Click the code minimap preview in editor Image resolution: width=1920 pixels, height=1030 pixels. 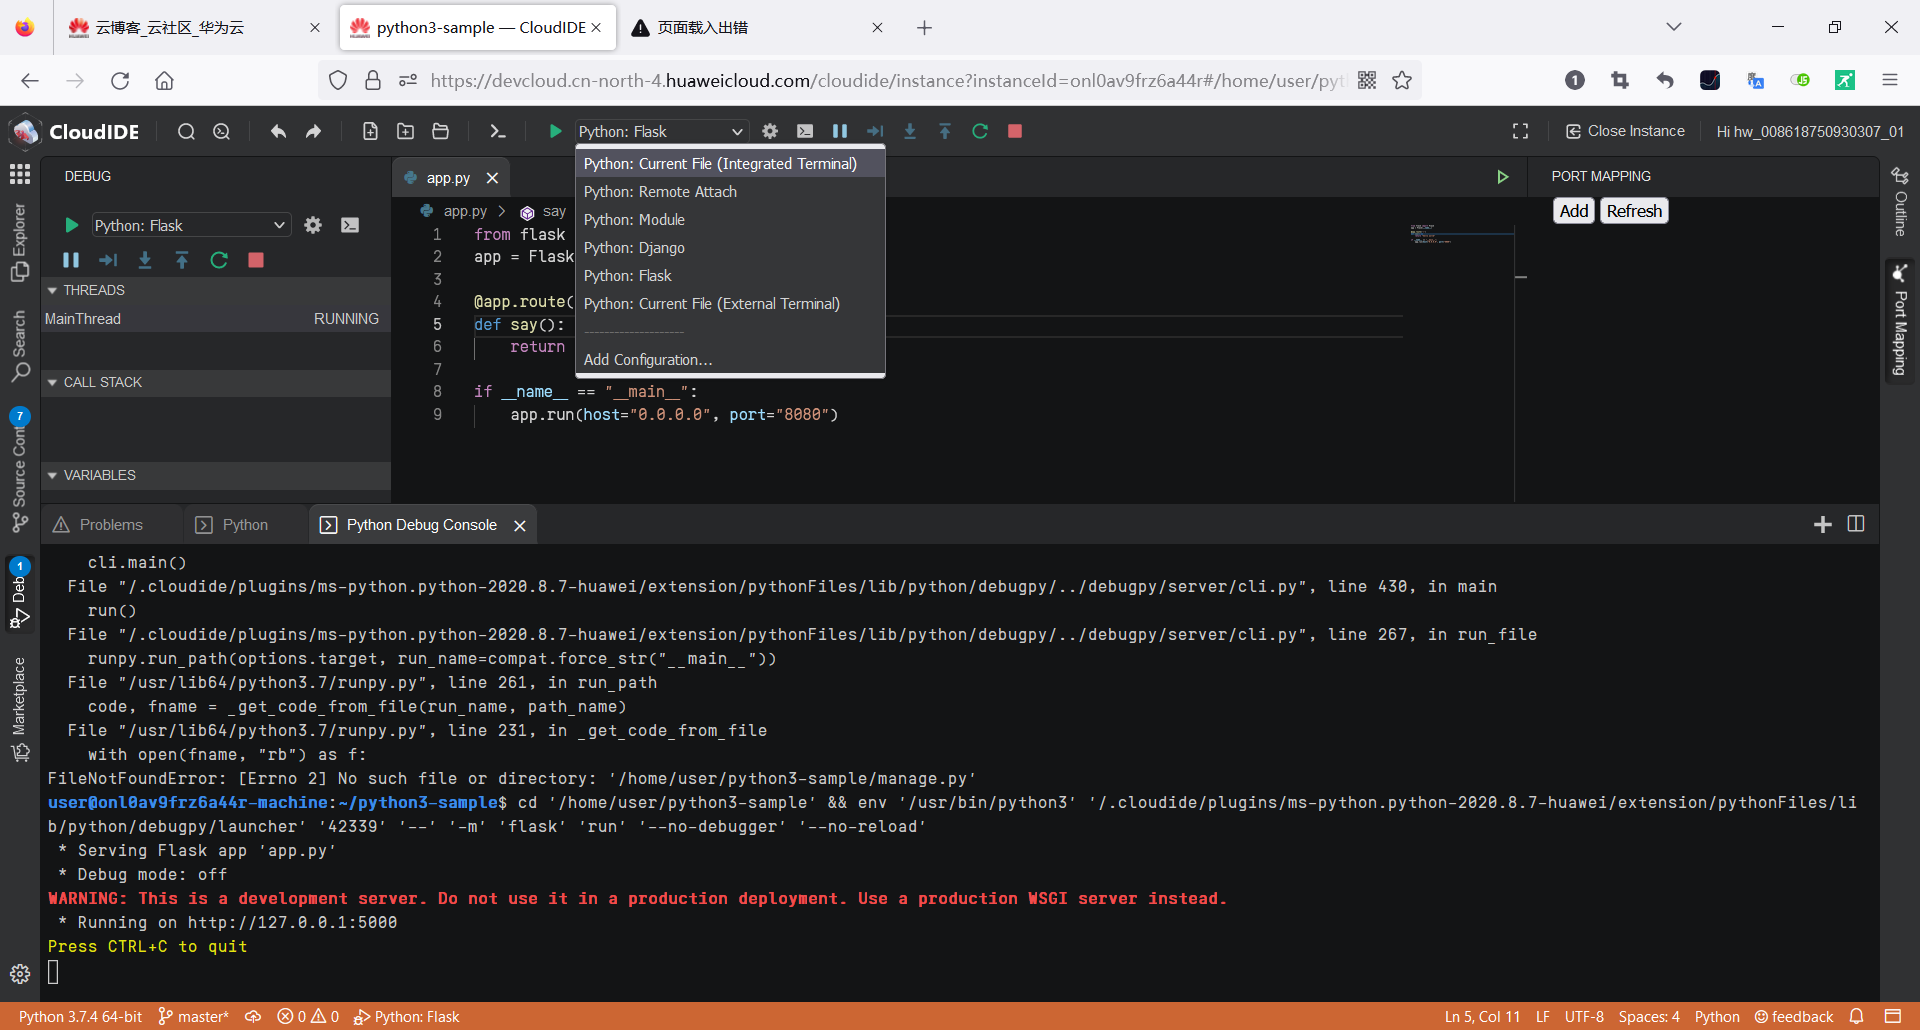pyautogui.click(x=1430, y=234)
